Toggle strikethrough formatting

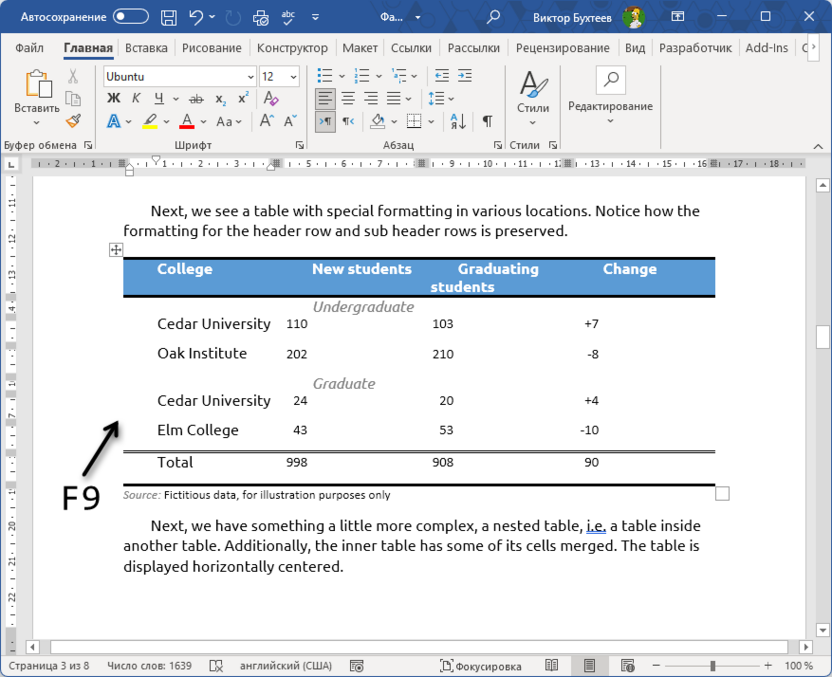pos(195,97)
